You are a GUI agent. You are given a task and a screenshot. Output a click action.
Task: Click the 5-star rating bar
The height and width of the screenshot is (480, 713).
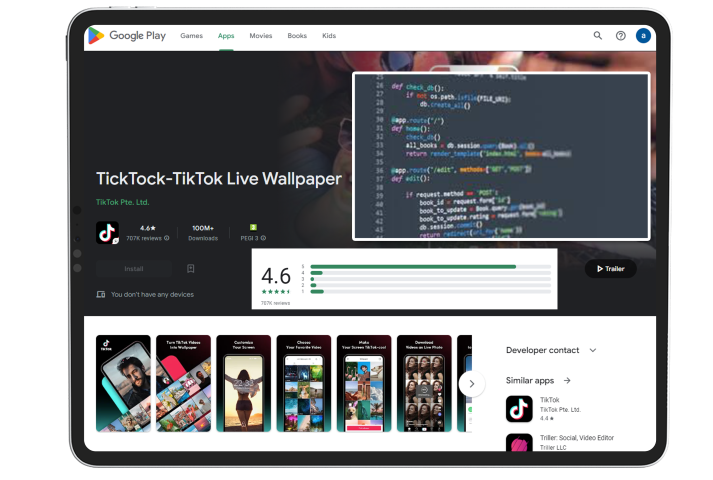point(430,267)
